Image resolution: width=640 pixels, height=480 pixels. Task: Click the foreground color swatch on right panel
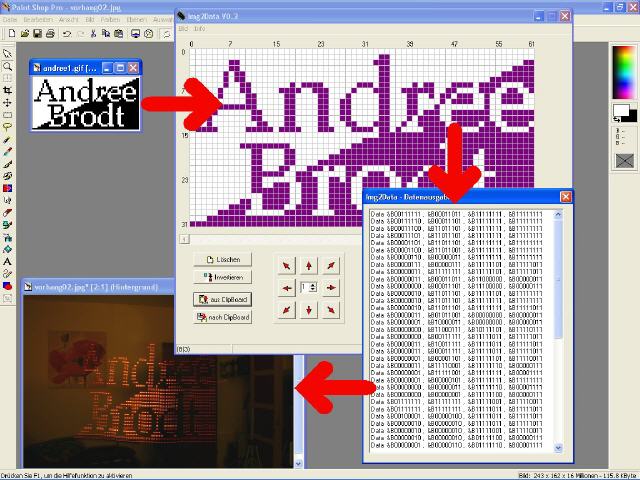[x=619, y=110]
